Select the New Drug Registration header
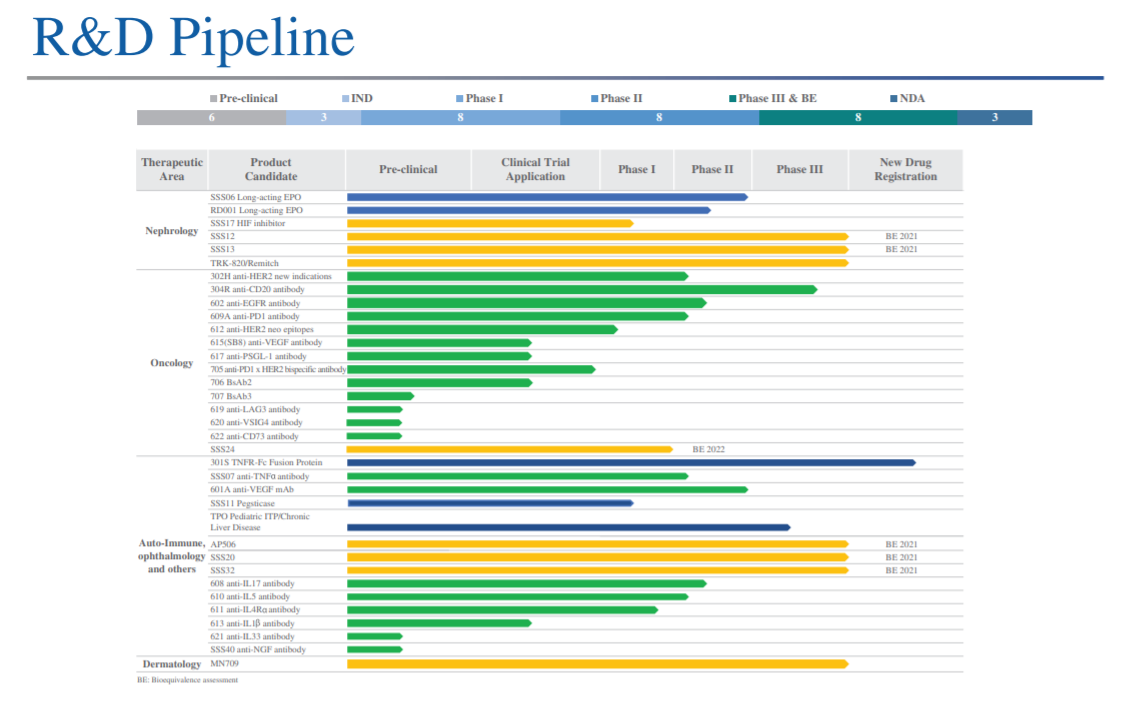 pyautogui.click(x=905, y=169)
